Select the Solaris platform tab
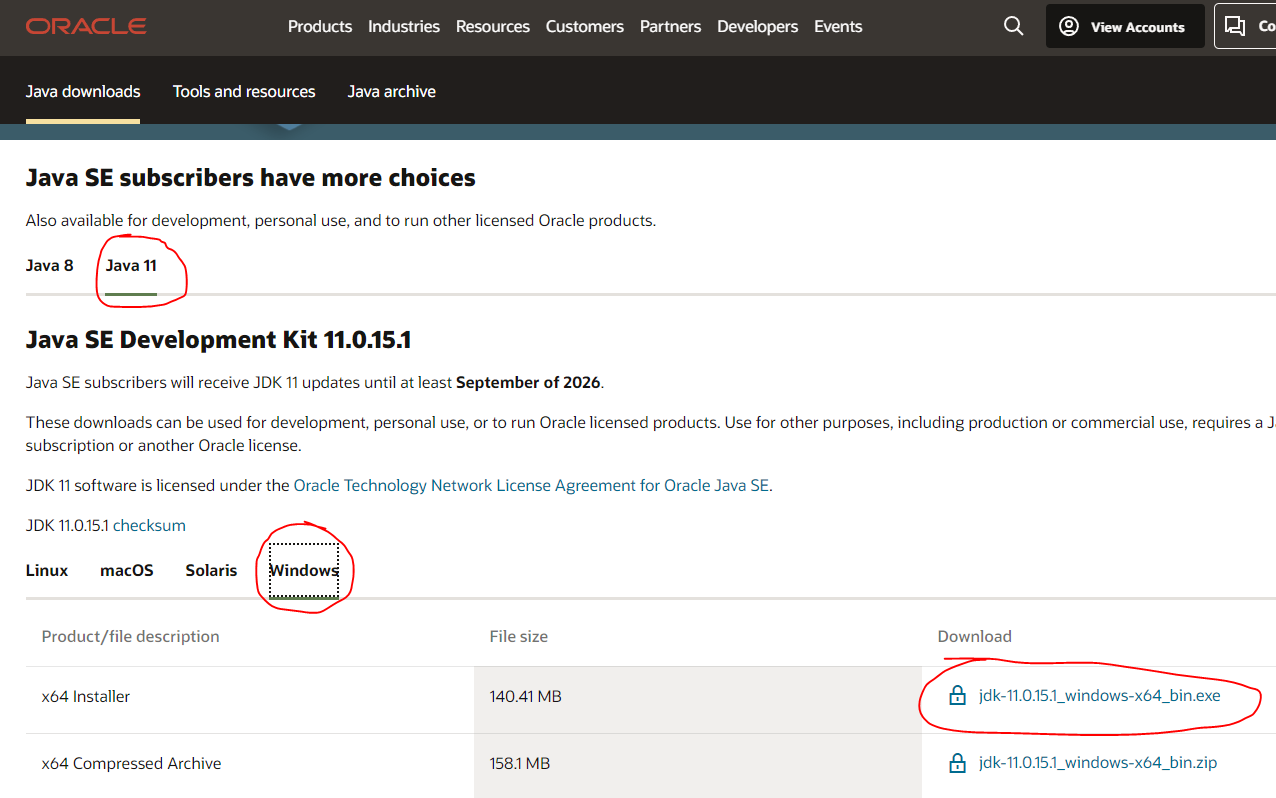The image size is (1276, 798). coord(211,570)
